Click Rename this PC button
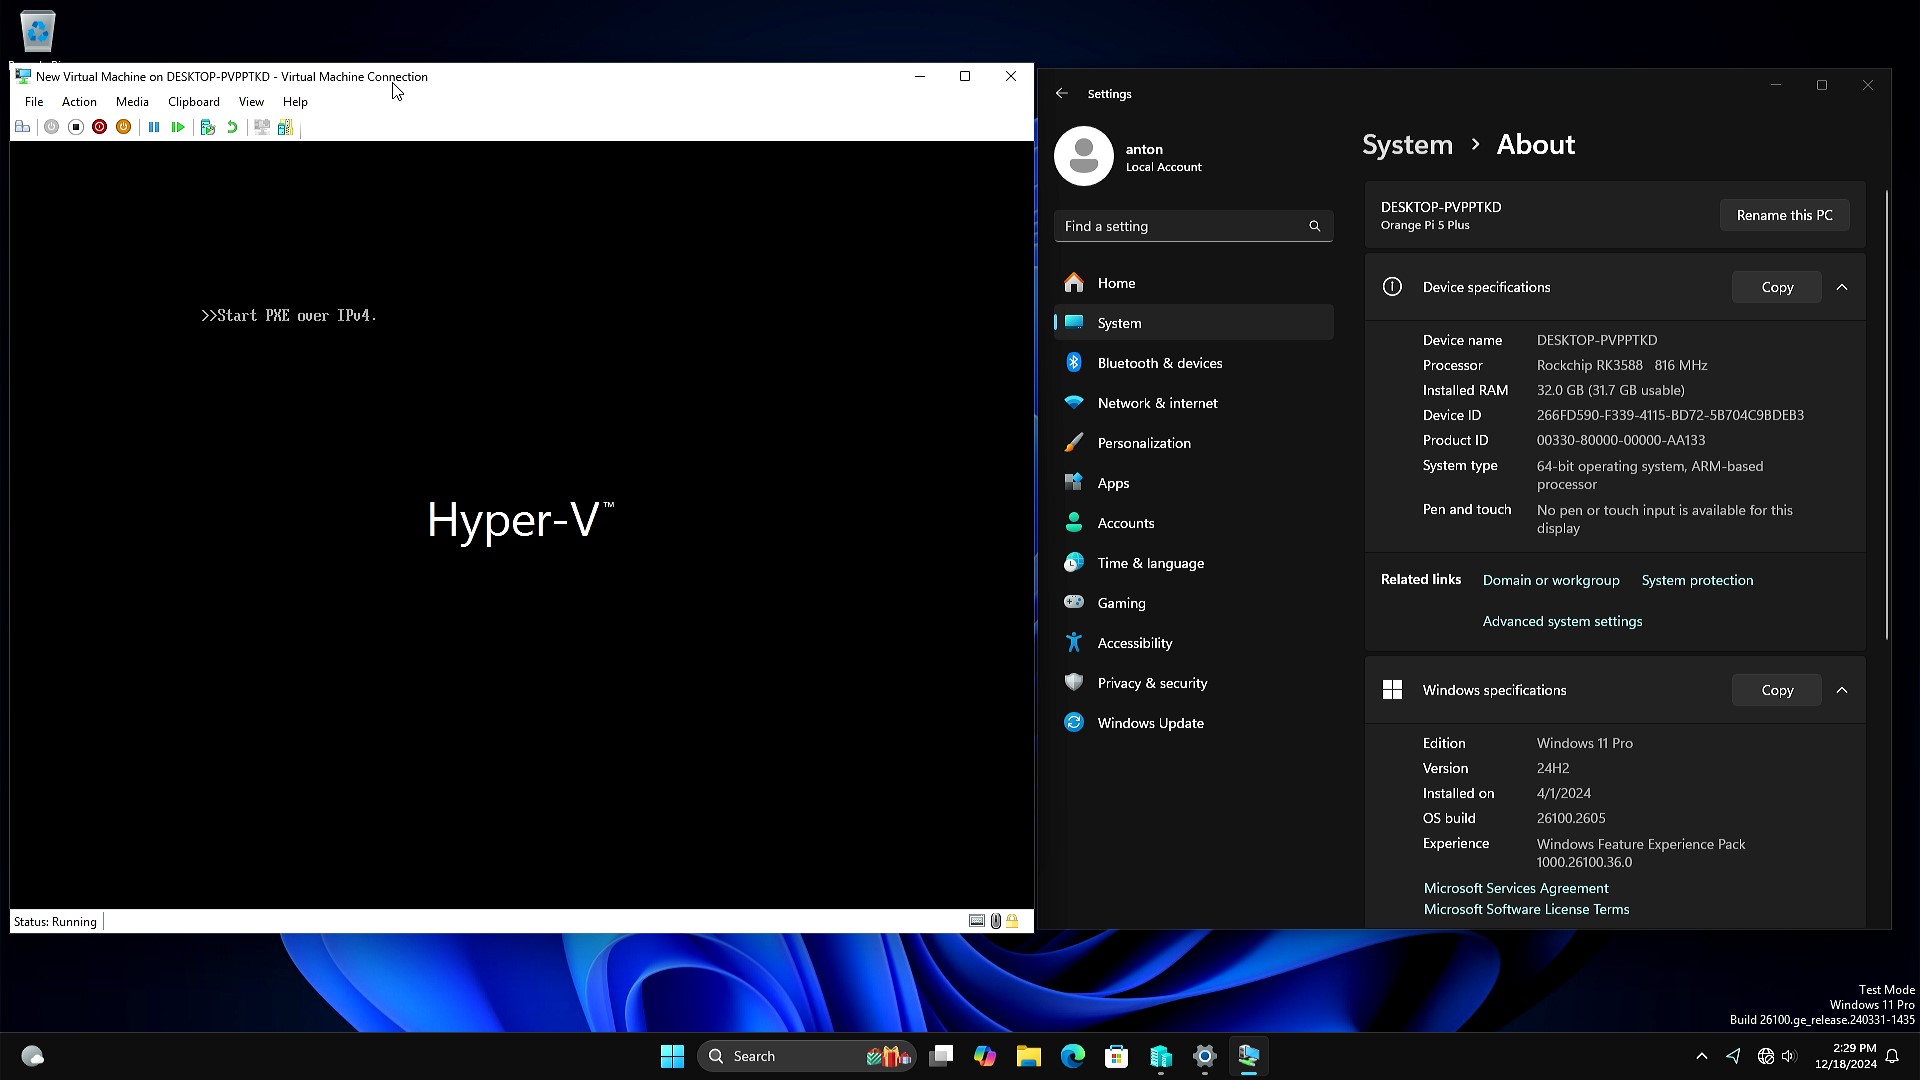 pyautogui.click(x=1784, y=215)
